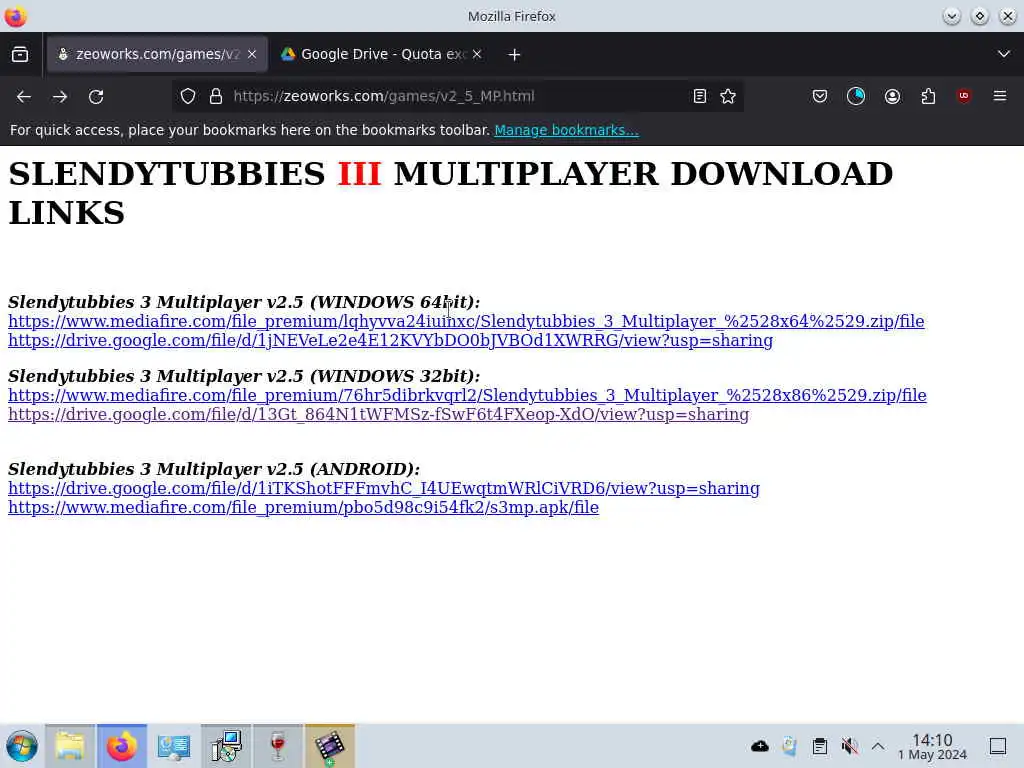Click the blue circular extension icon in toolbar

(x=856, y=96)
